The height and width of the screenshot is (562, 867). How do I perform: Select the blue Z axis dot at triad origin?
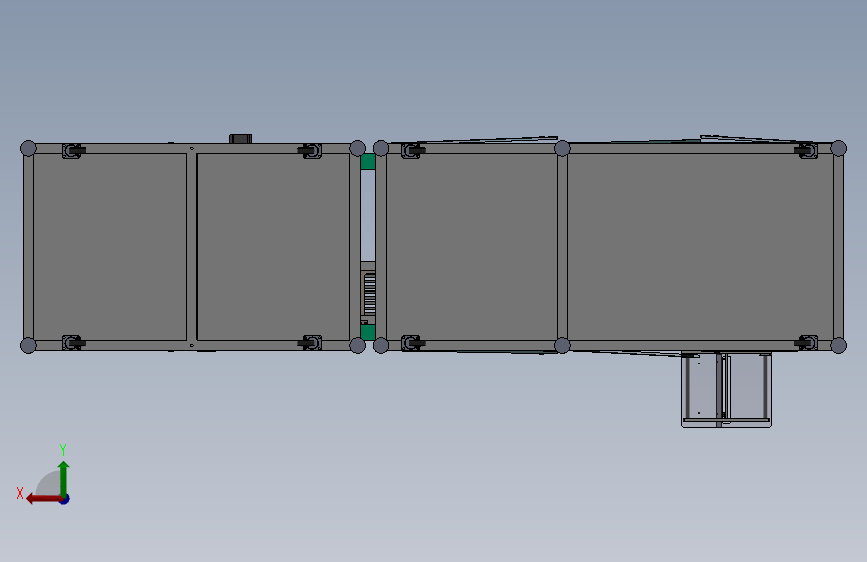point(65,499)
